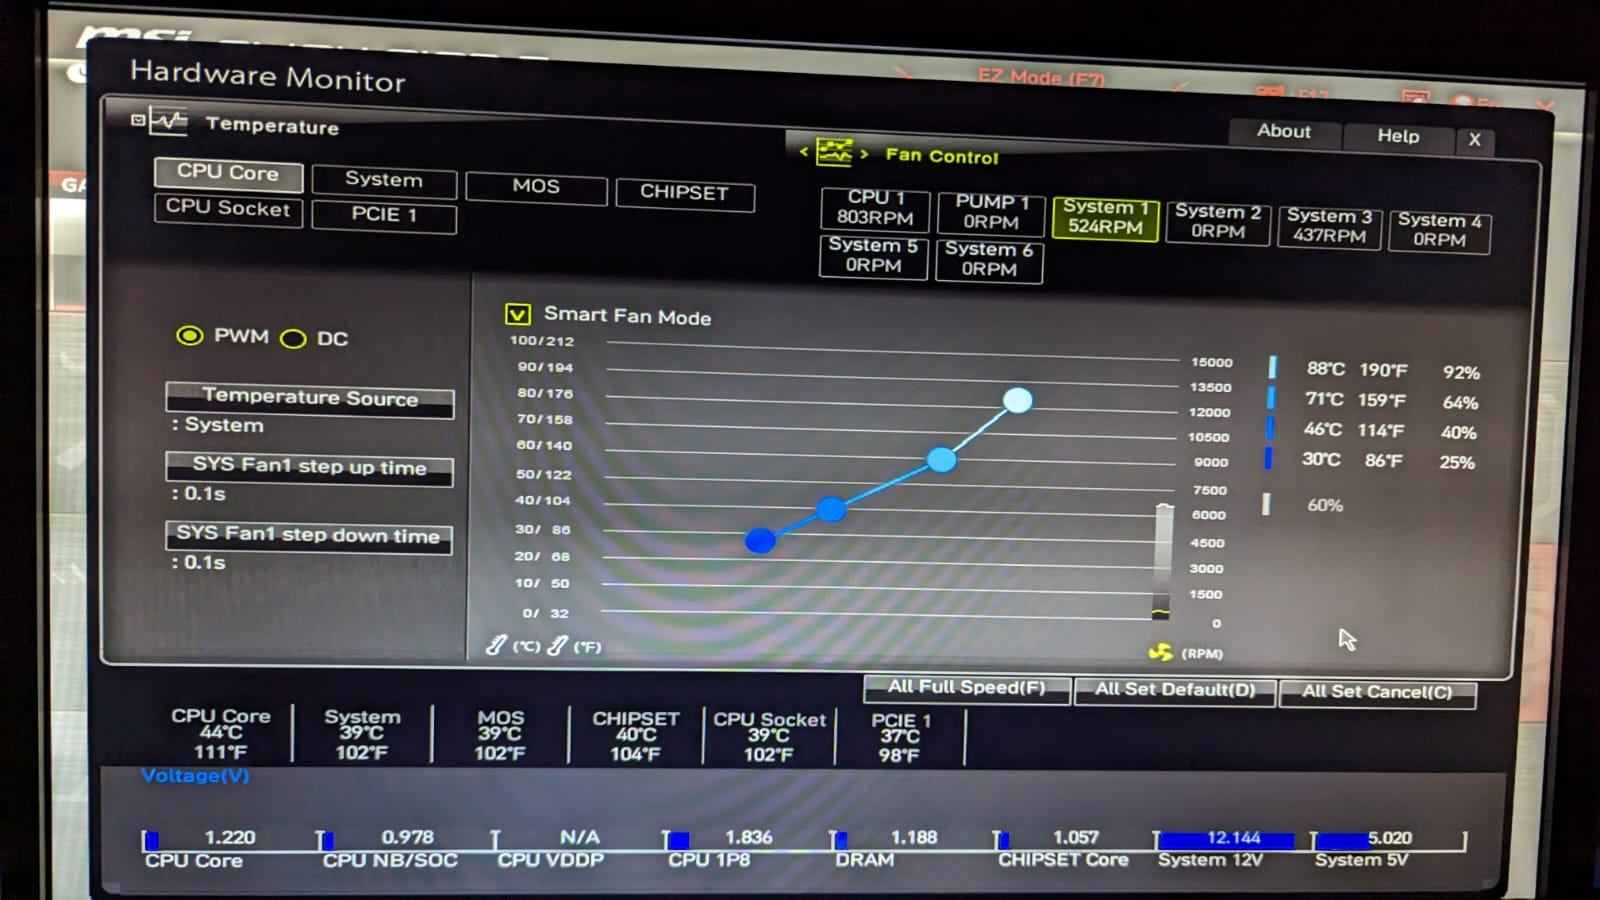
Task: Click All Set Cancel(C) button
Action: [1377, 693]
